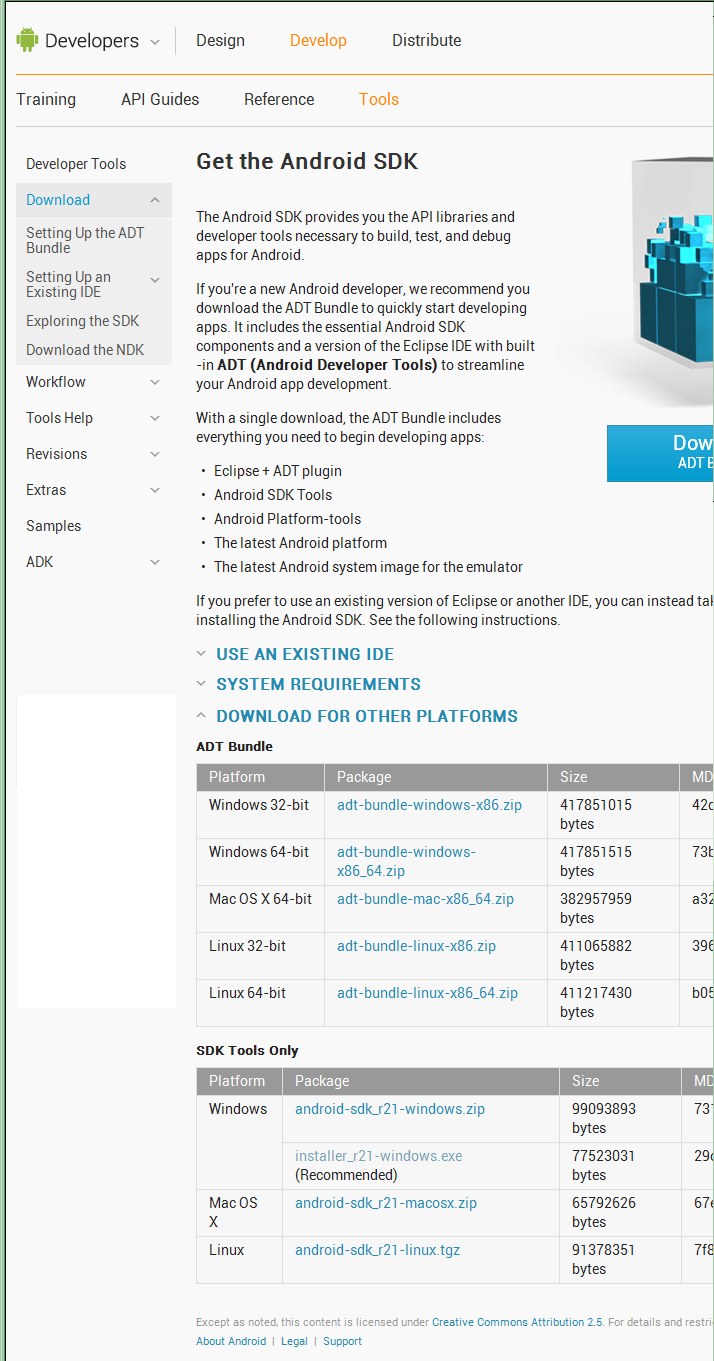Expand the ADK sidebar chevron
Viewport: 714px width, 1361px height.
(x=155, y=562)
